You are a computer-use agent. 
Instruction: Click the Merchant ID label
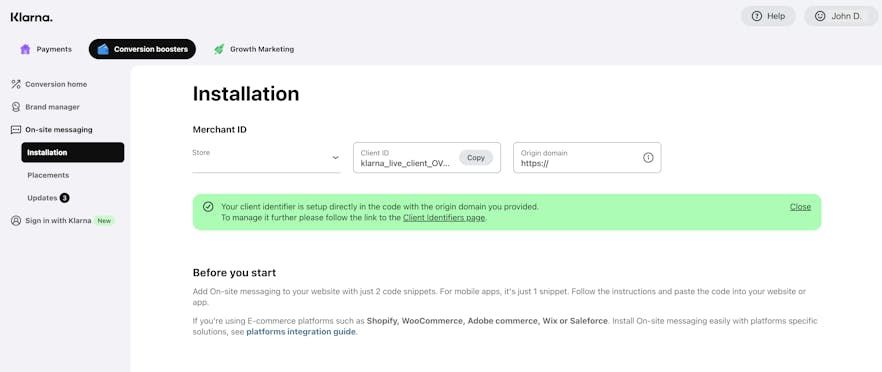(219, 129)
